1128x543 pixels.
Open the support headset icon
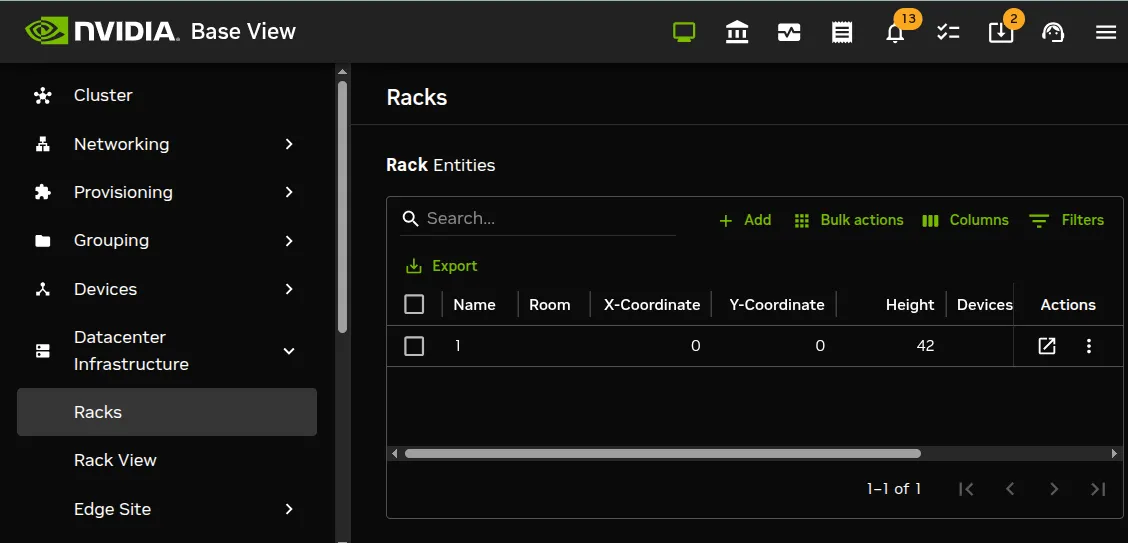(x=1053, y=32)
